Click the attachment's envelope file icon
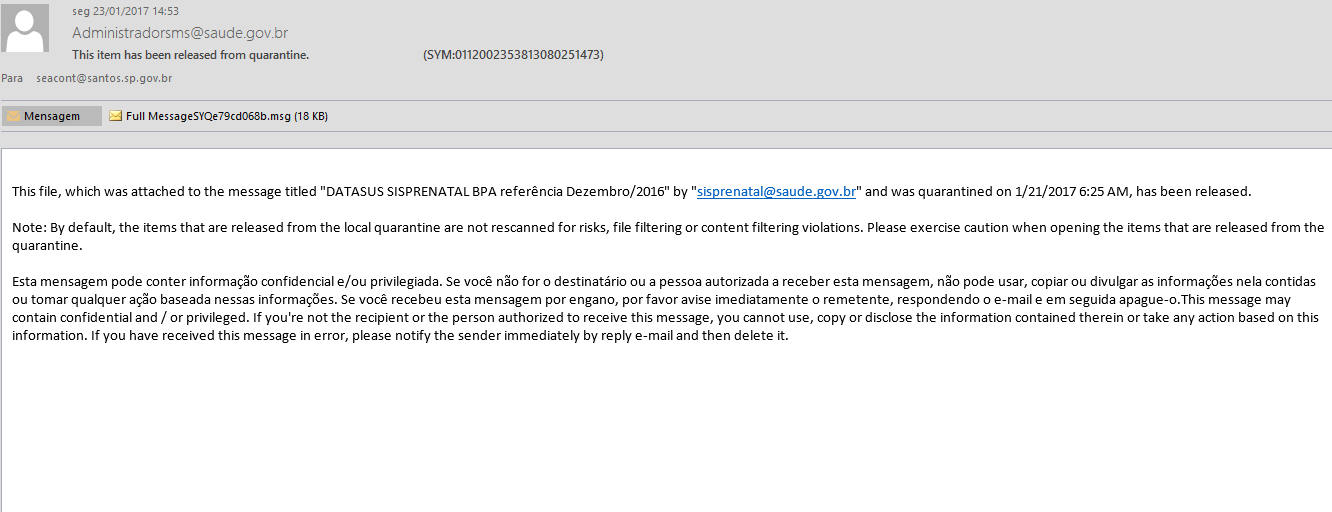1332x512 pixels. (116, 116)
